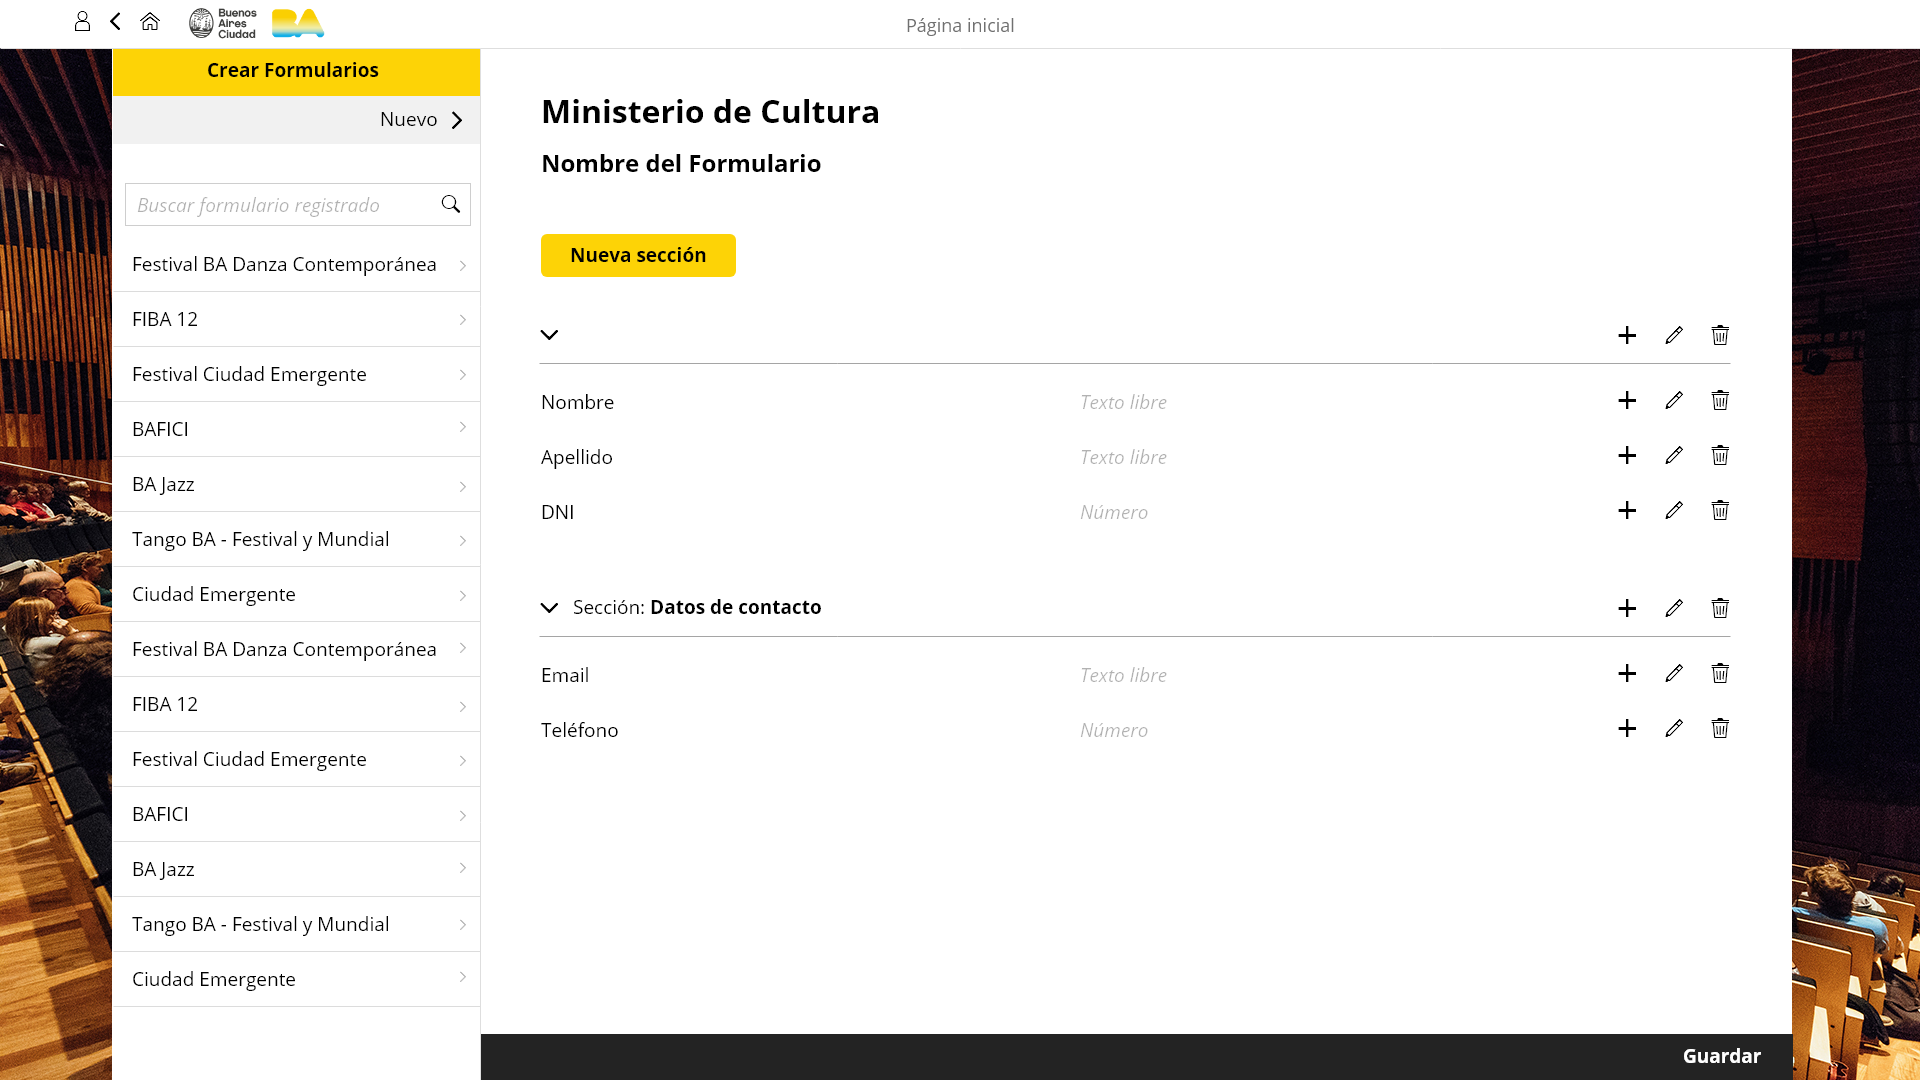Open the second BA Jazz form
This screenshot has height=1080, width=1920.
296,869
